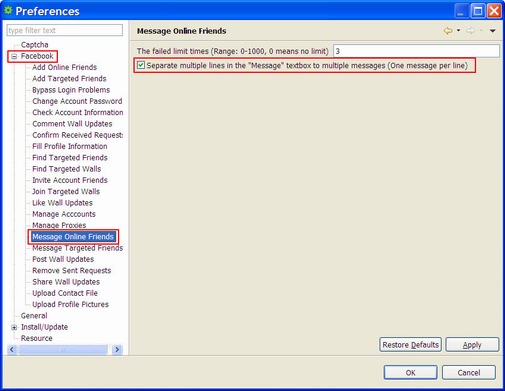The height and width of the screenshot is (391, 505).
Task: Select Message Online Friends item
Action: point(73,237)
